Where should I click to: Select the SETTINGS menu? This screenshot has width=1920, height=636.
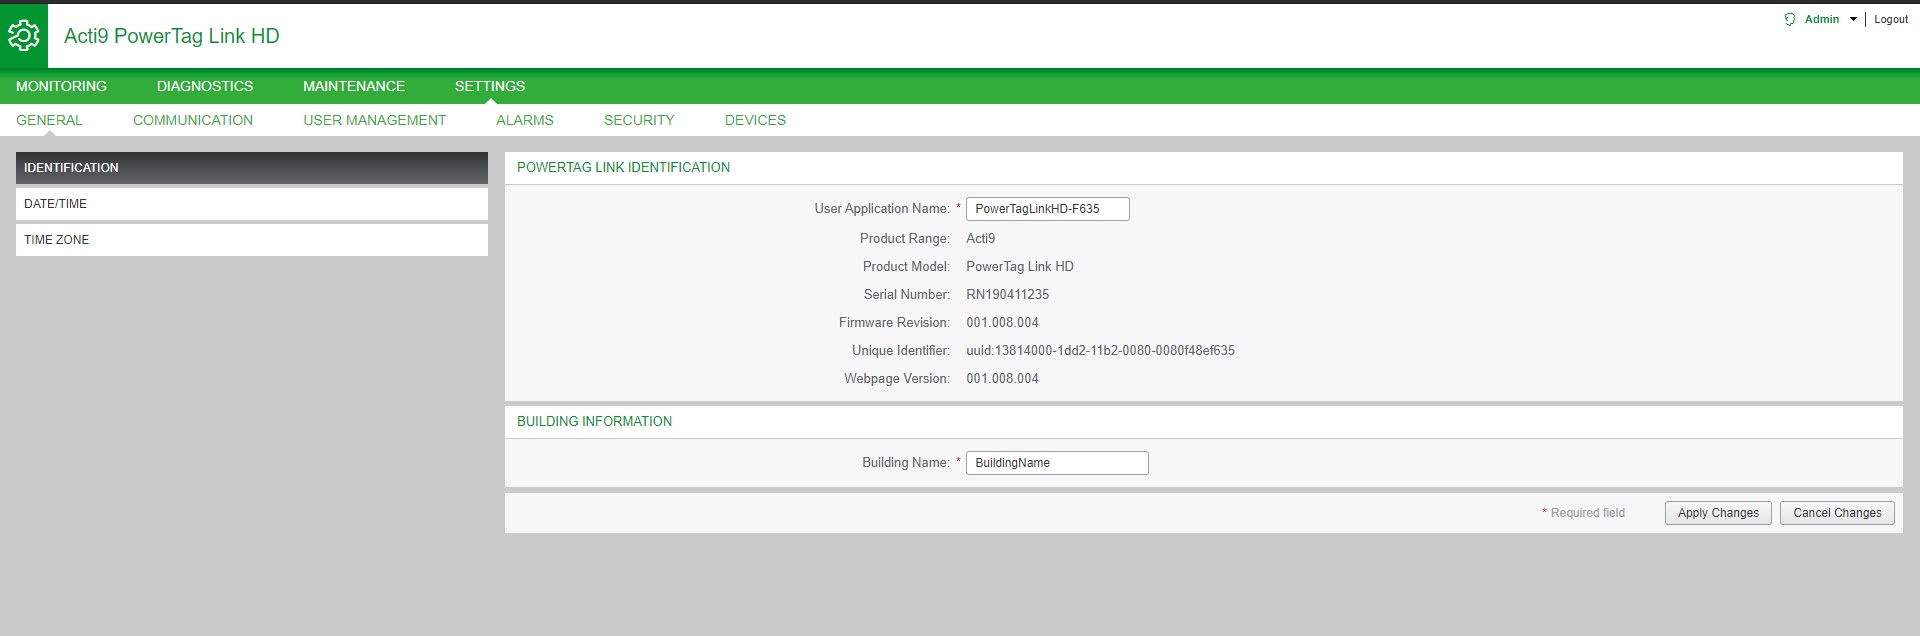(x=490, y=86)
